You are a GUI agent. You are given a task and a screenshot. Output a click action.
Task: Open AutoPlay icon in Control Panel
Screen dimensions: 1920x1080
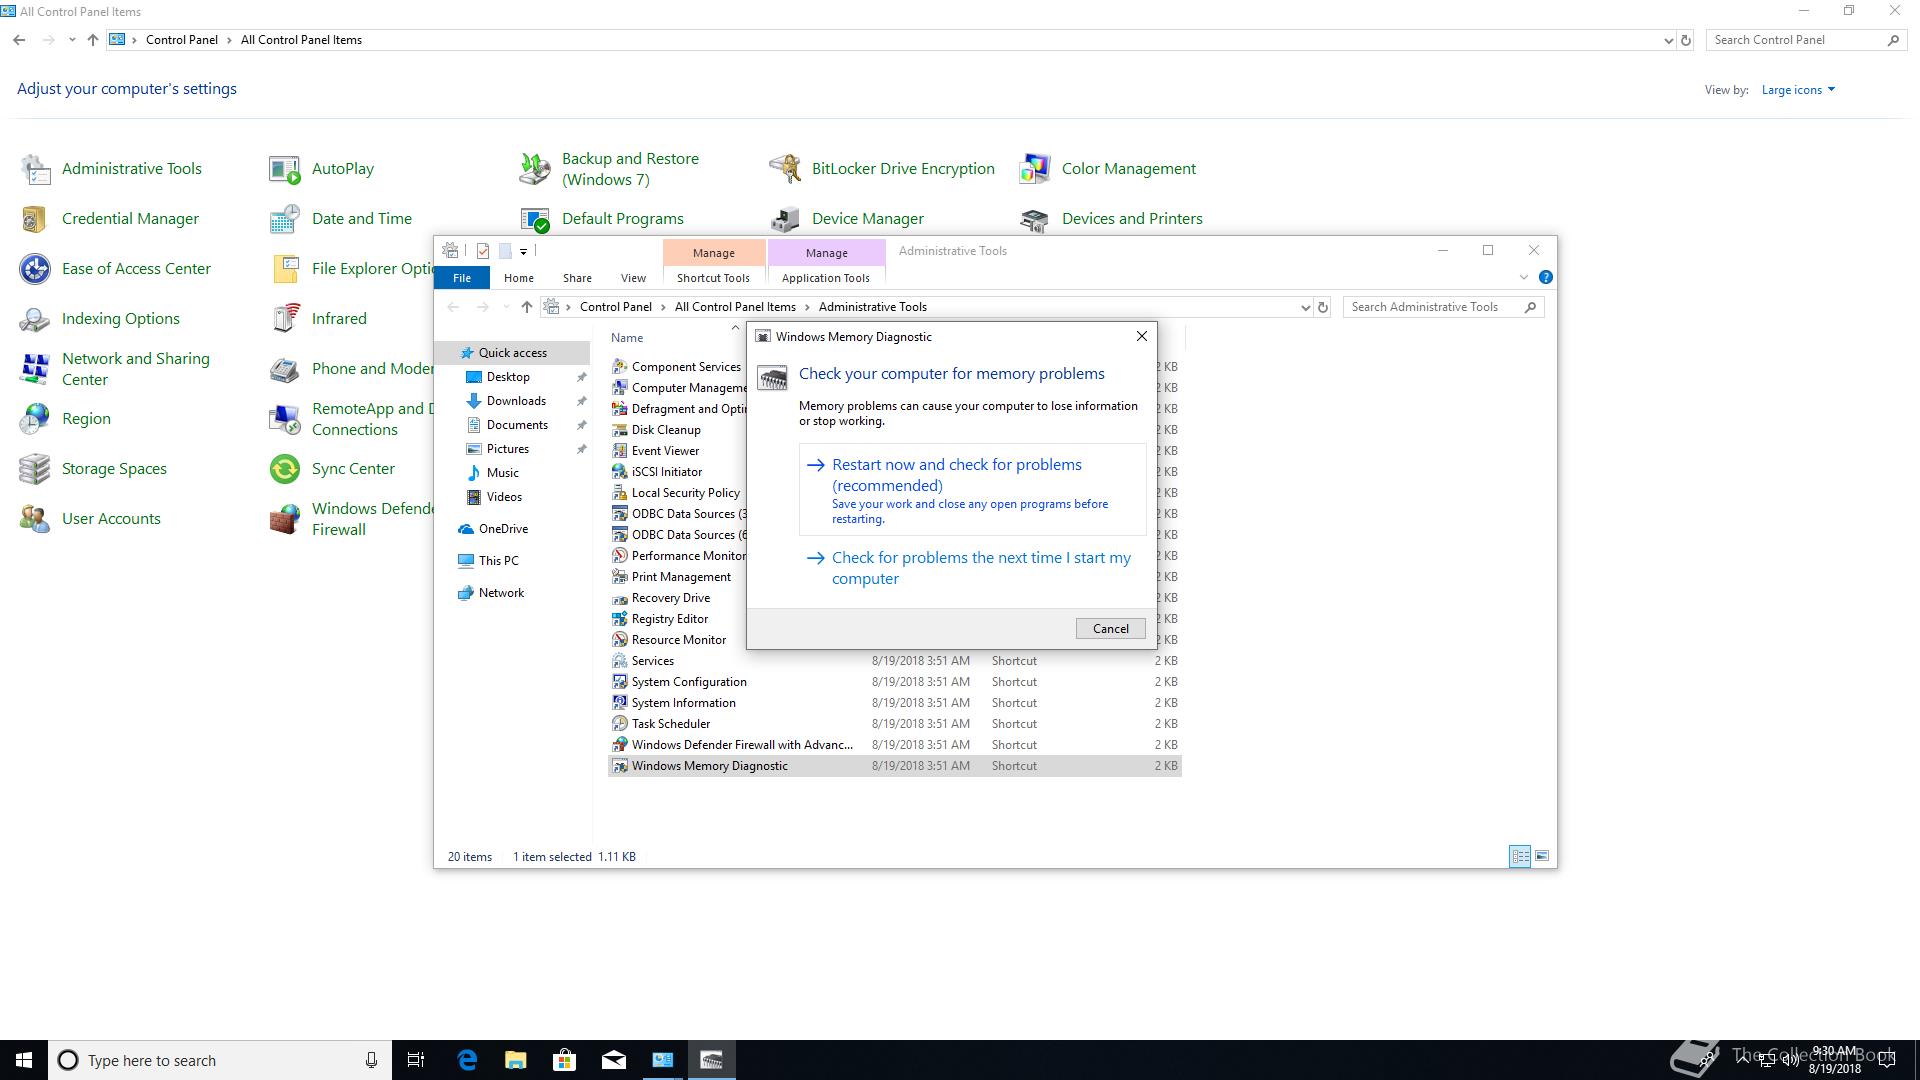285,169
